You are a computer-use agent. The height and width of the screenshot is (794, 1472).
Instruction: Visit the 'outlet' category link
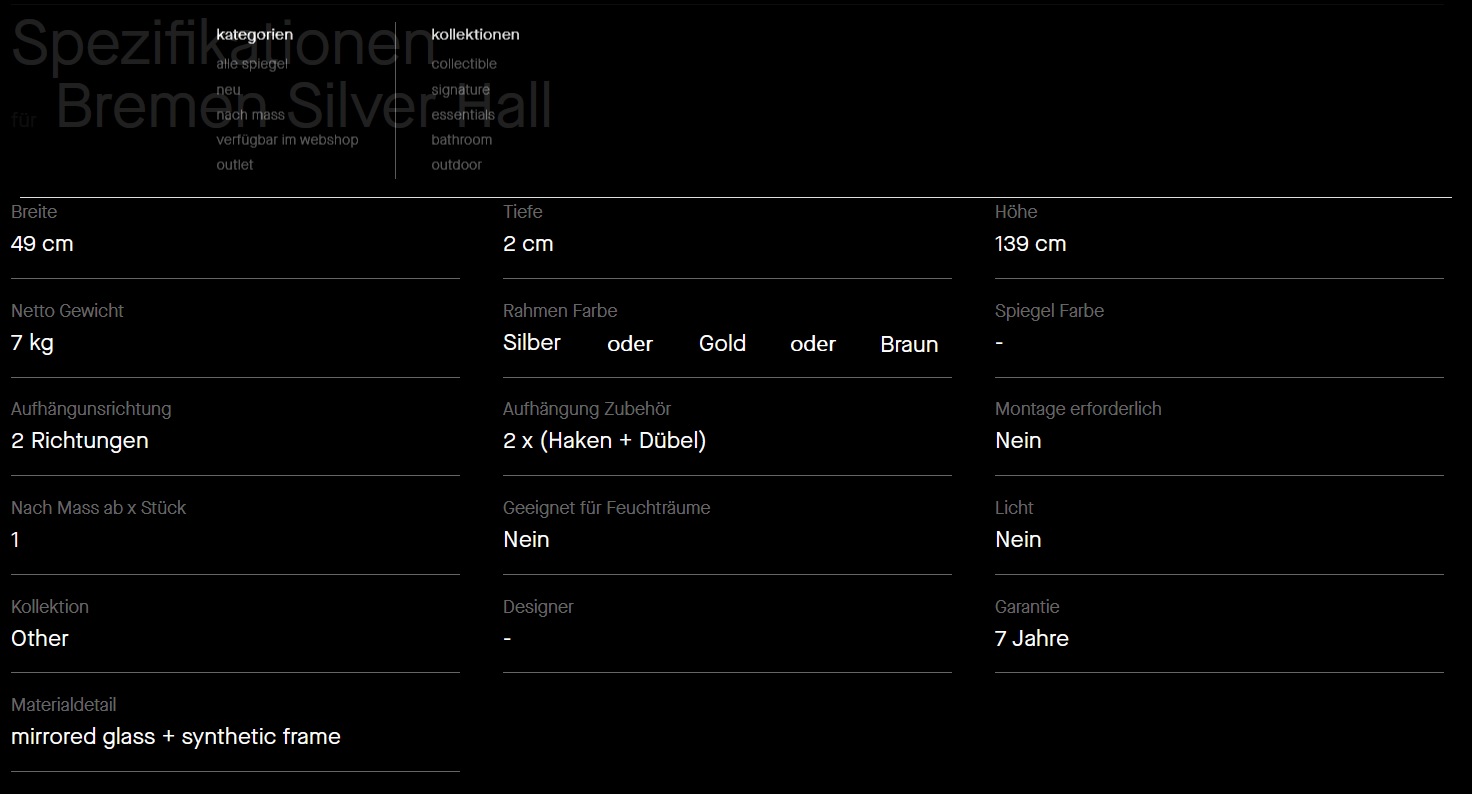[235, 165]
